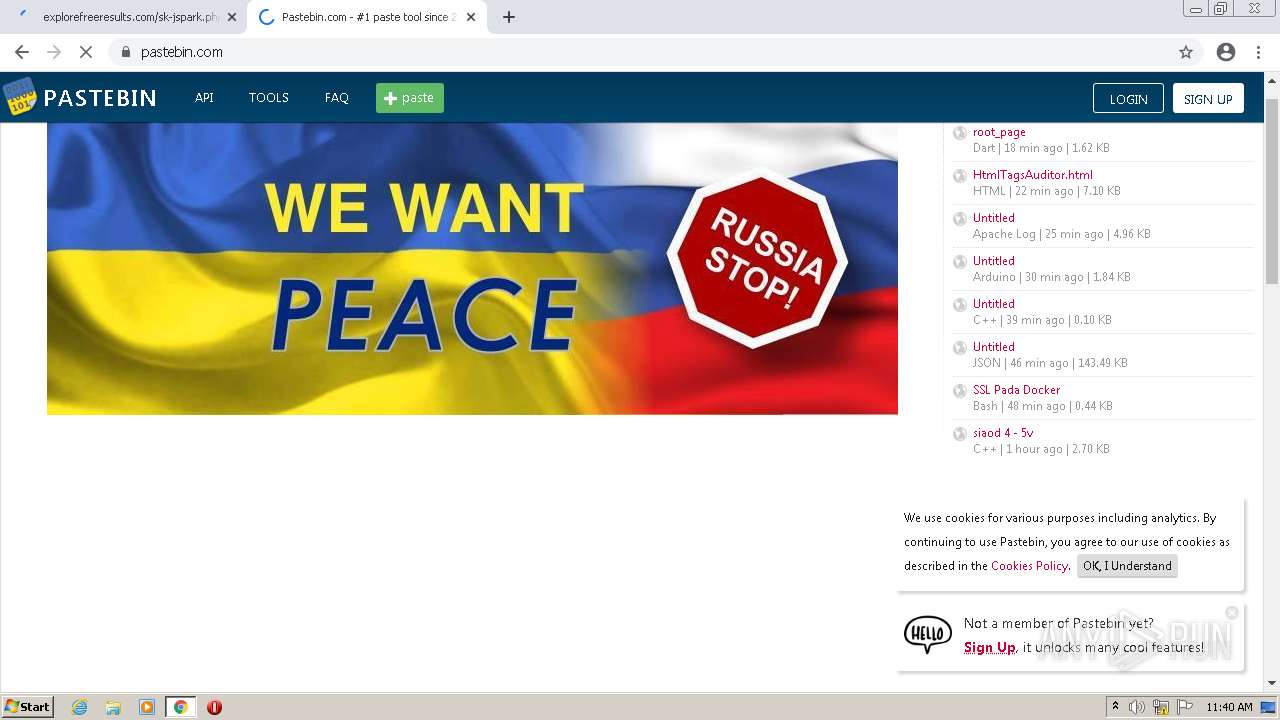Open the Untitled Arduino paste
1280x720 pixels.
(994, 261)
